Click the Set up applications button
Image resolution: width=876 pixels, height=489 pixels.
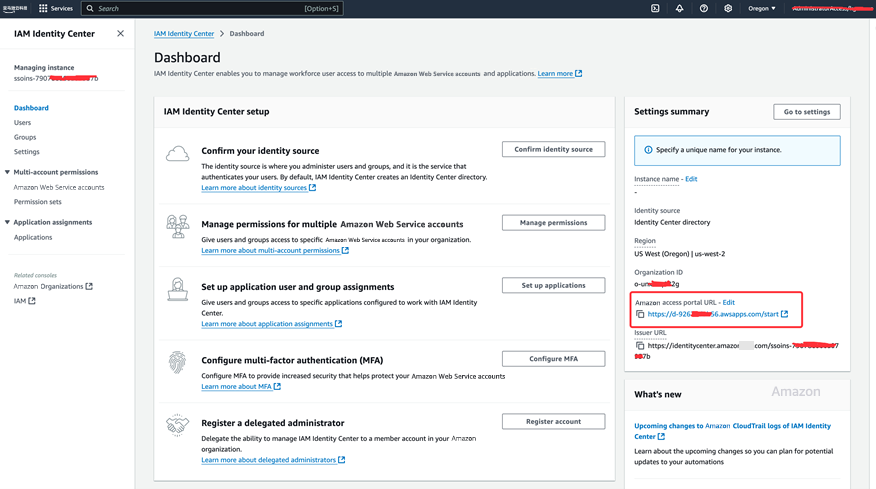pyautogui.click(x=553, y=285)
